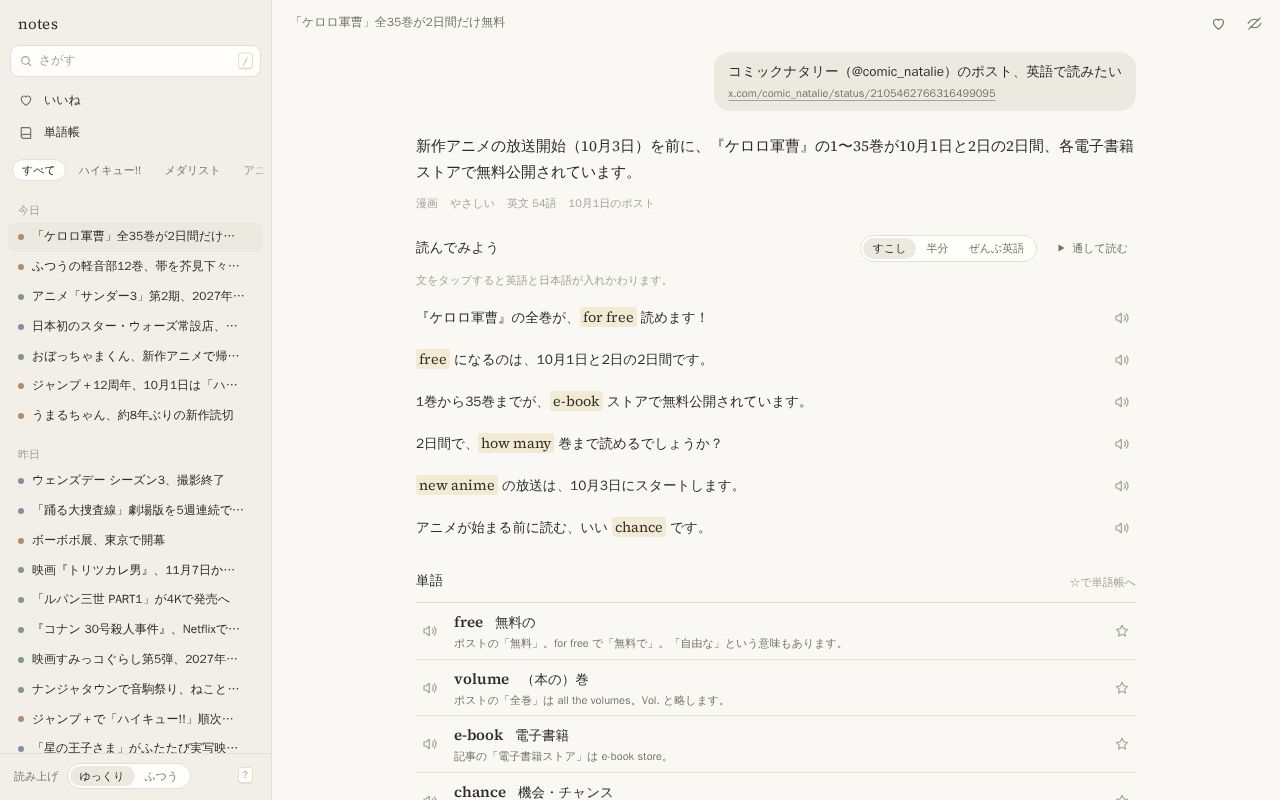Star the word 'volume' for 単語帳

coord(1122,688)
